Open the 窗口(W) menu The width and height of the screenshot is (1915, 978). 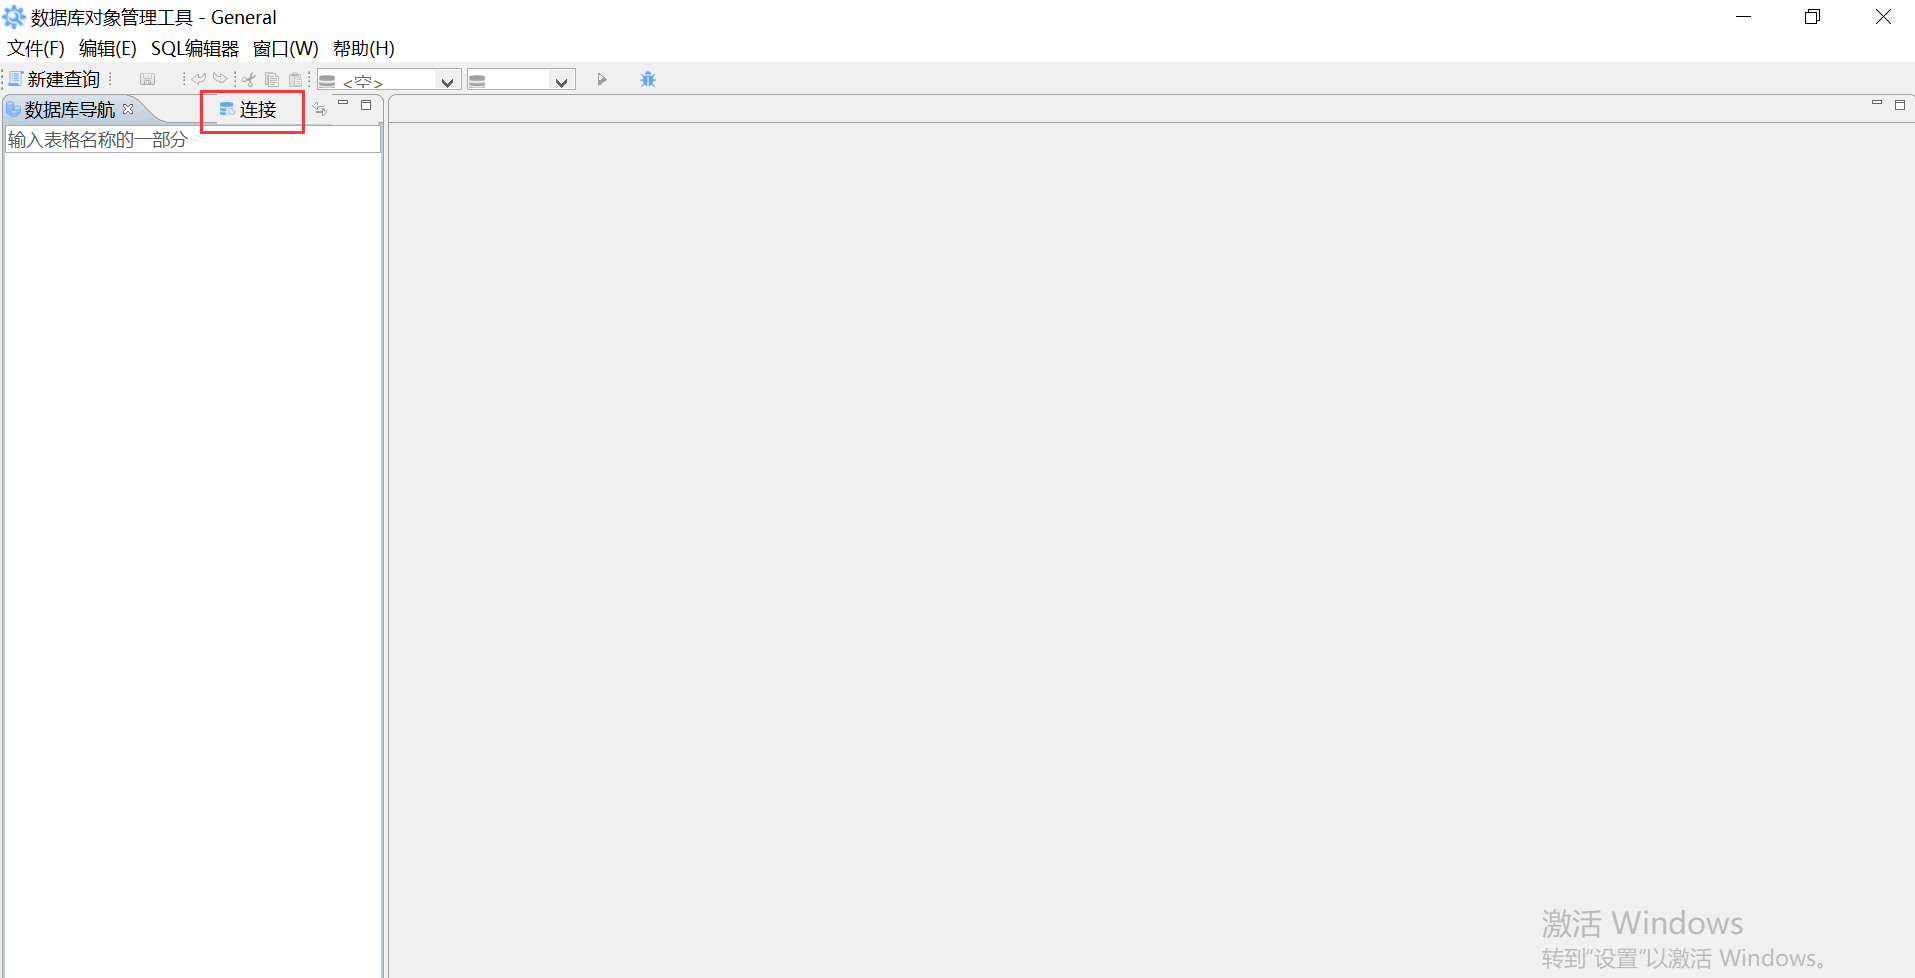pos(286,48)
